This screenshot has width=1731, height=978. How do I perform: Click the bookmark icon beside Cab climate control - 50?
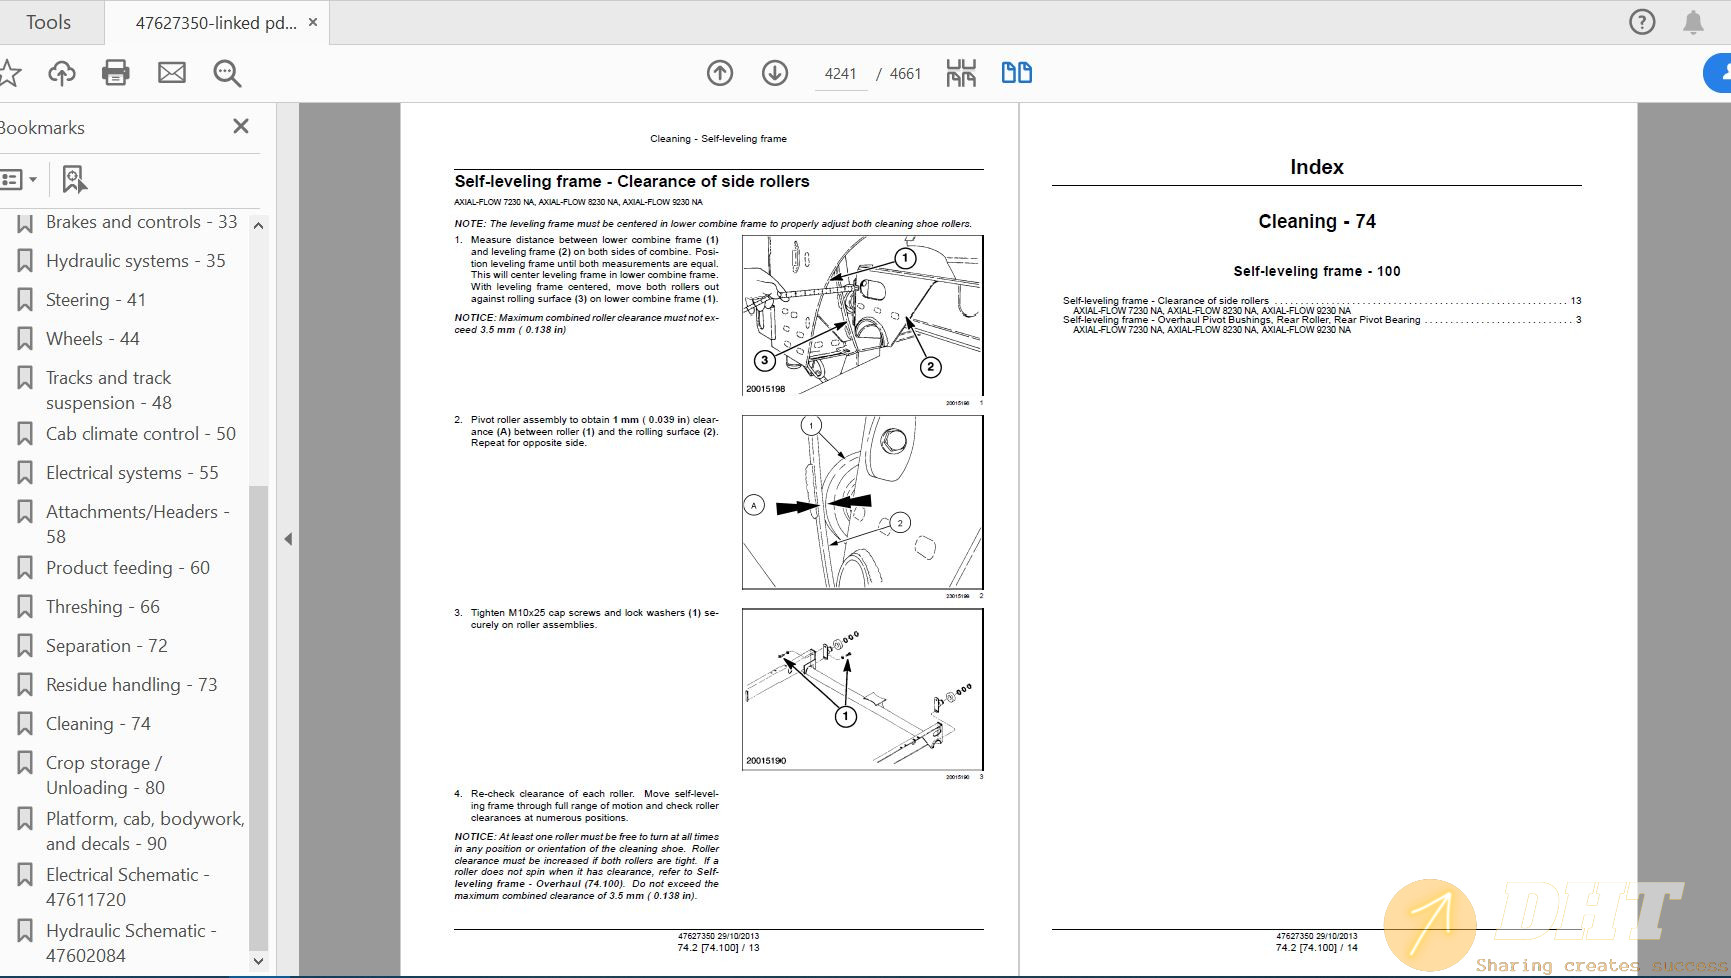click(25, 434)
